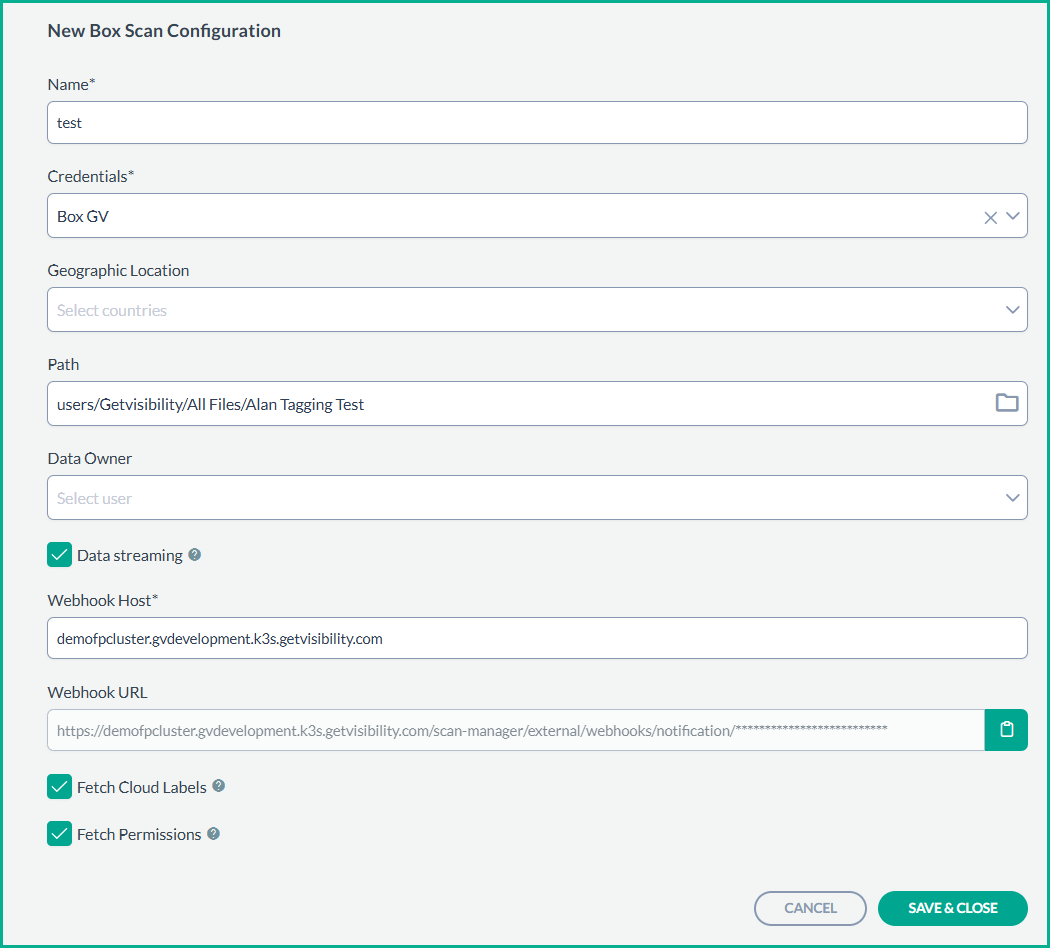Image resolution: width=1050 pixels, height=948 pixels.
Task: Click help icon beside Fetch Permissions
Action: click(213, 833)
